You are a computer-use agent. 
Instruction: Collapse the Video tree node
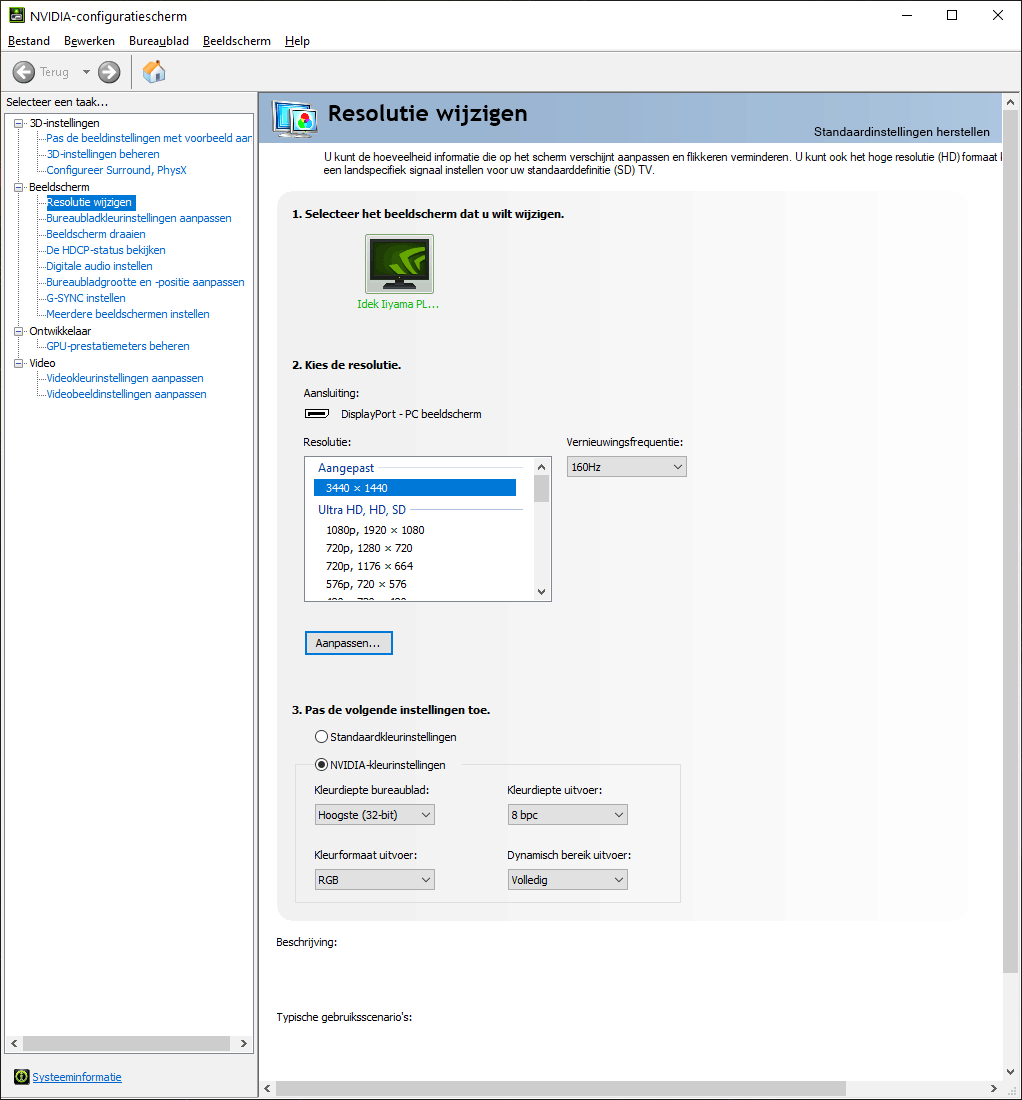(x=19, y=363)
